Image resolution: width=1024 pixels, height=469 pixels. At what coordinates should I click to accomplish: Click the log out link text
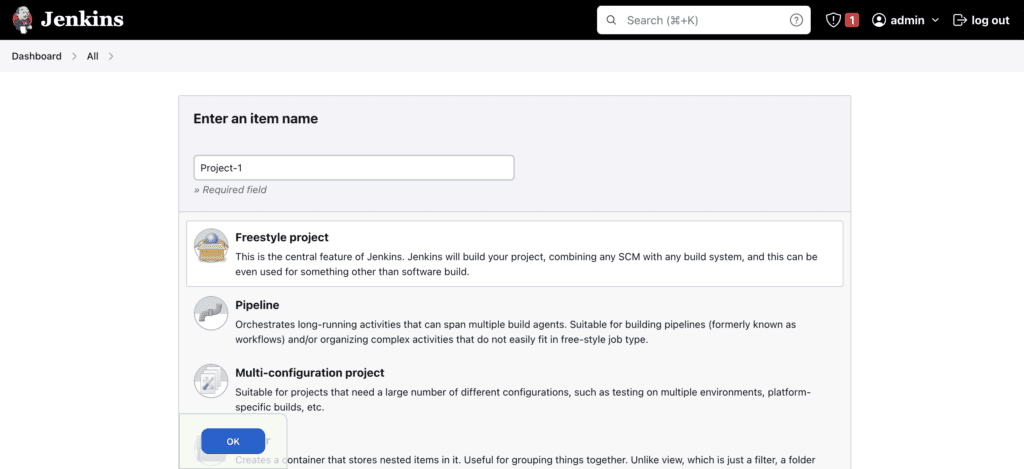click(x=990, y=20)
